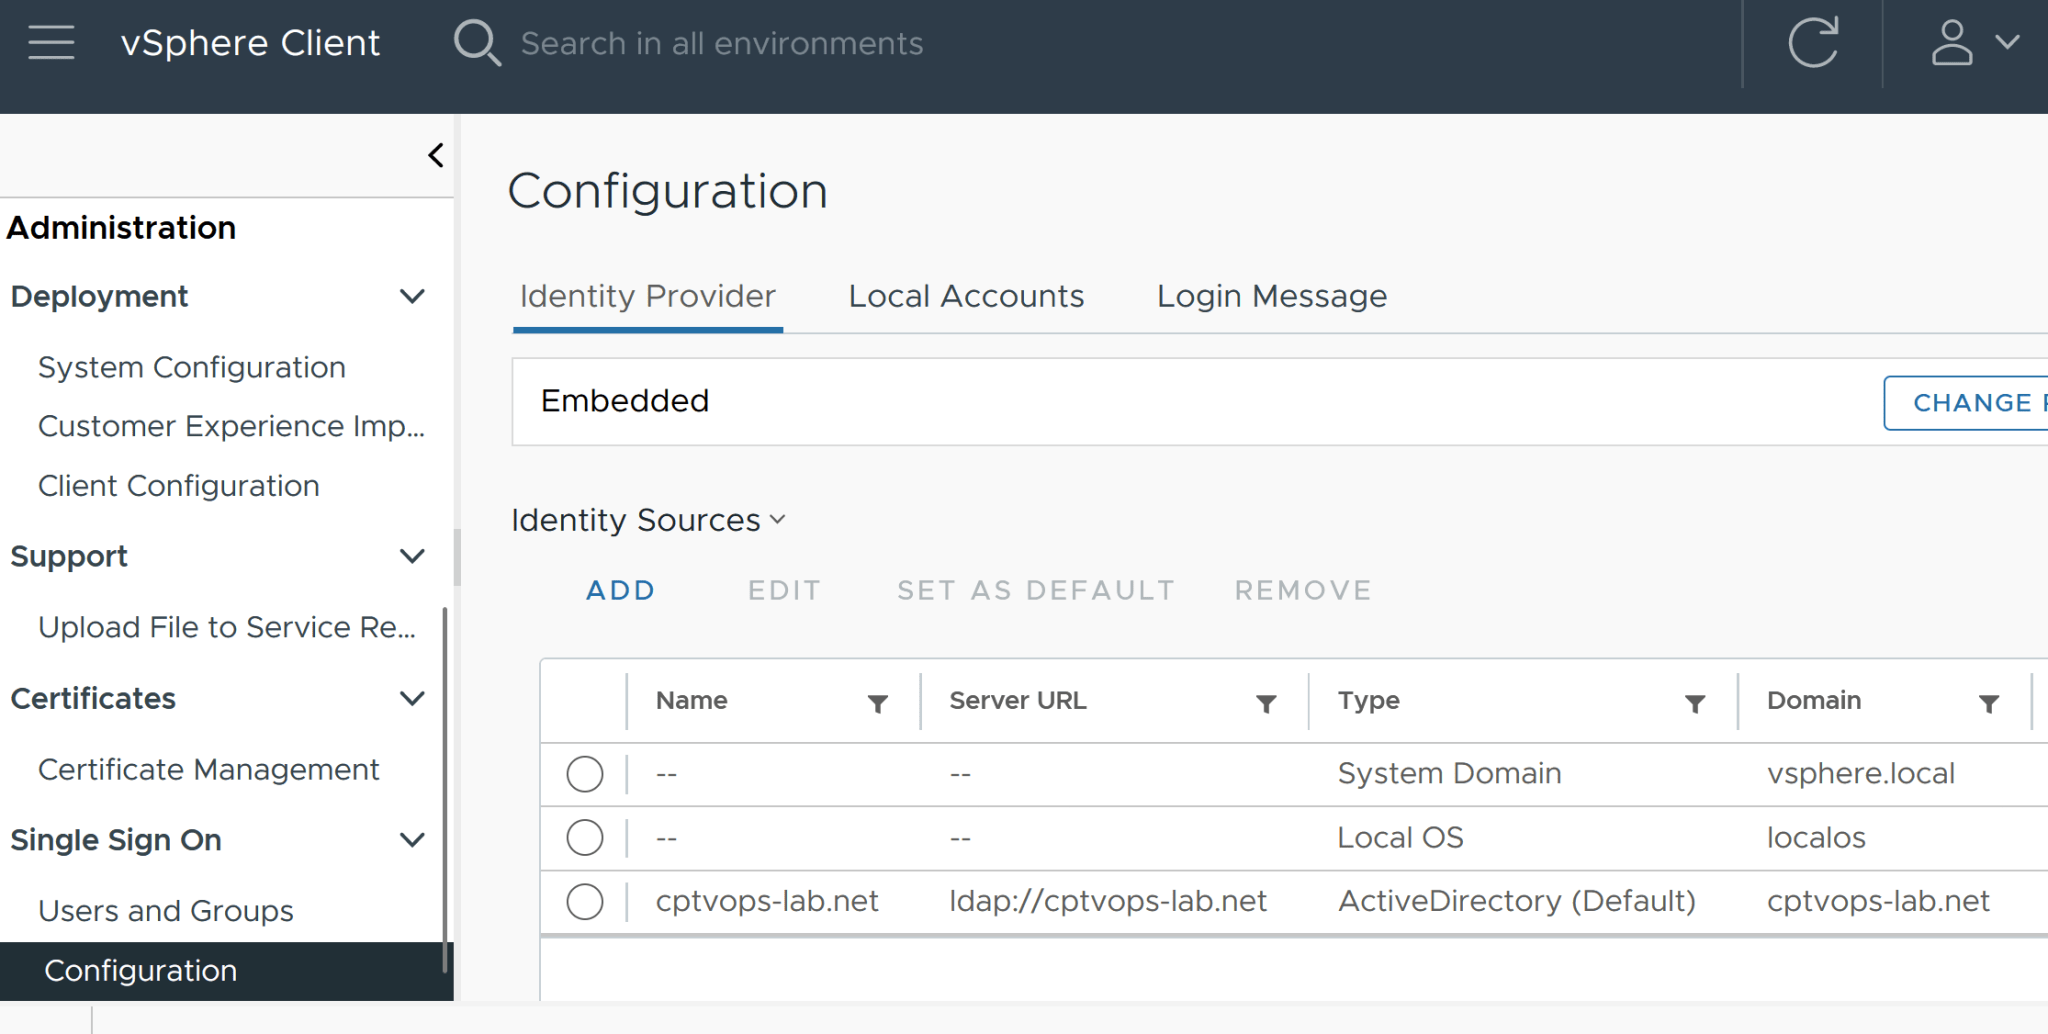Screen dimensions: 2048x1034
Task: Click the ADD identity source link
Action: pos(620,590)
